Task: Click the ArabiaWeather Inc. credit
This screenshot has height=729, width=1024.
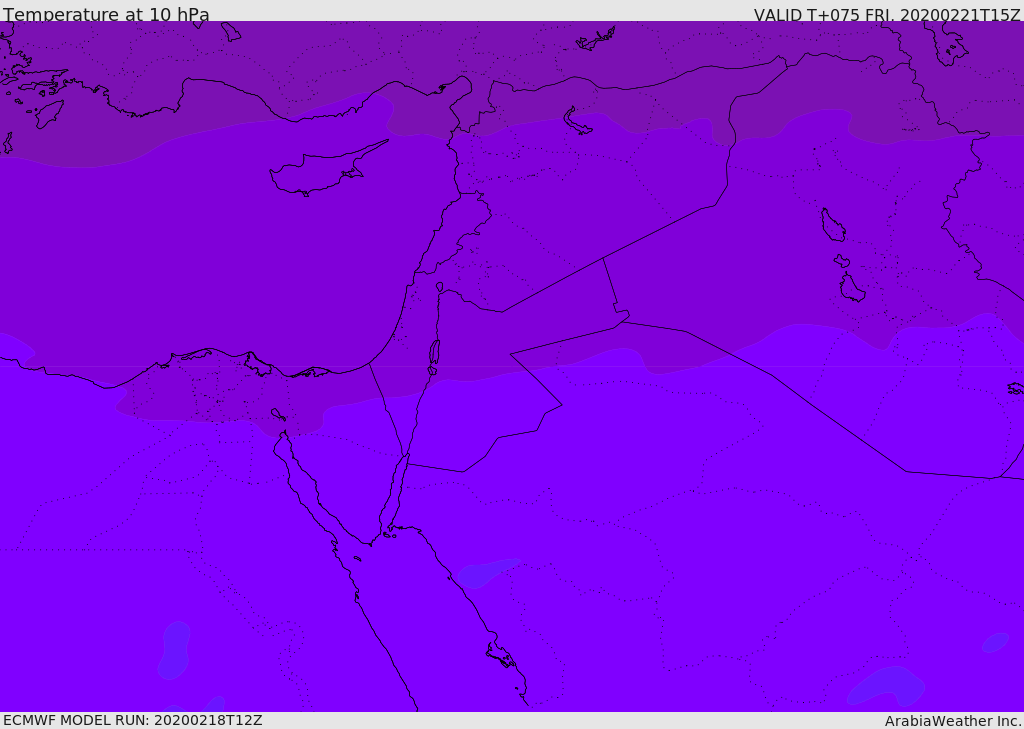Action: pyautogui.click(x=953, y=721)
